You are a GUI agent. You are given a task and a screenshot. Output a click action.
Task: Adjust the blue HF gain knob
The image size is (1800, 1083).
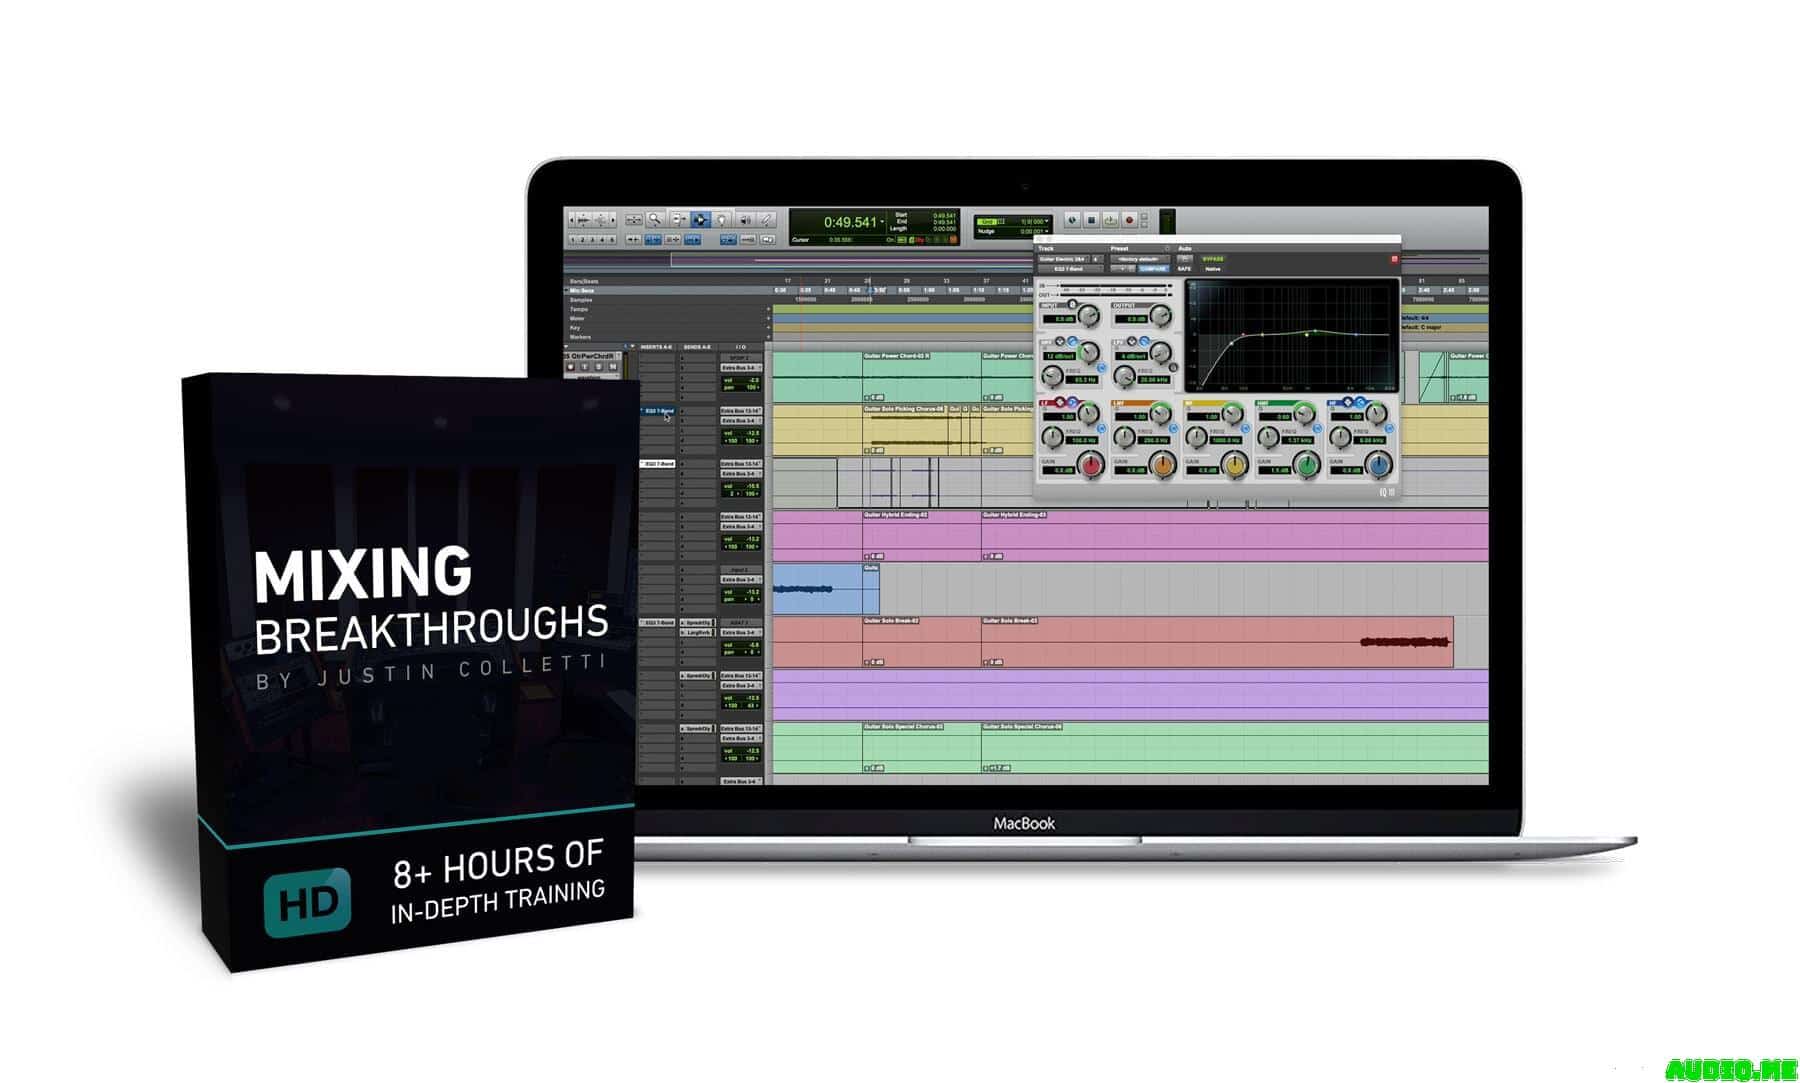pyautogui.click(x=1378, y=465)
